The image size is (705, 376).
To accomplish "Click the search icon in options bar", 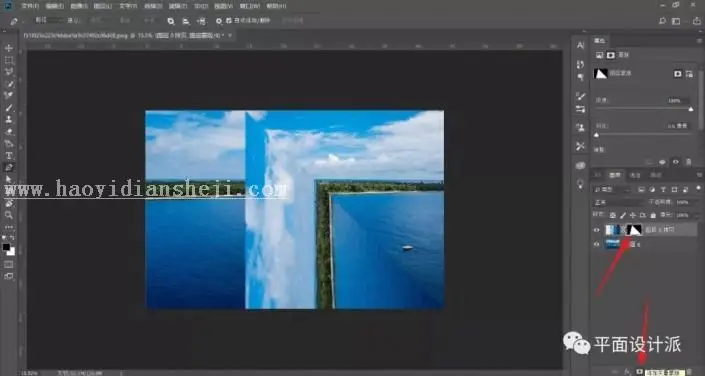I will 662,21.
